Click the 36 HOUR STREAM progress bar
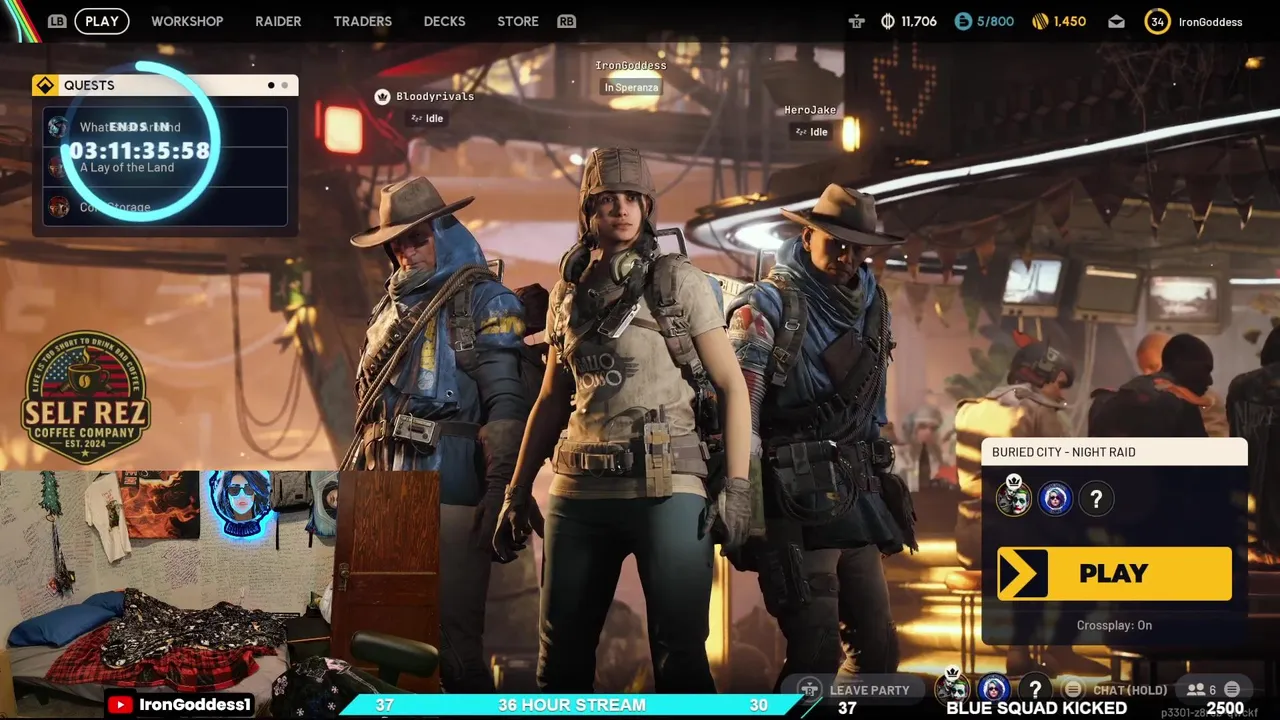1280x720 pixels. click(x=572, y=705)
